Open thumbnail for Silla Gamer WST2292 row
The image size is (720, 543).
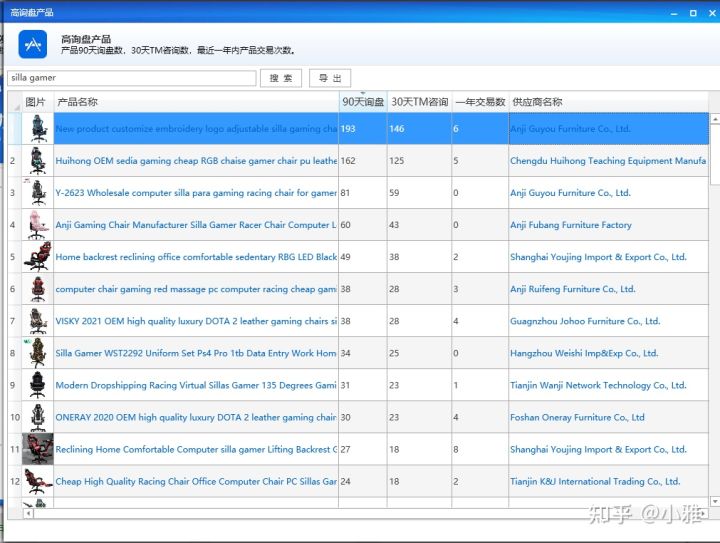pyautogui.click(x=38, y=353)
